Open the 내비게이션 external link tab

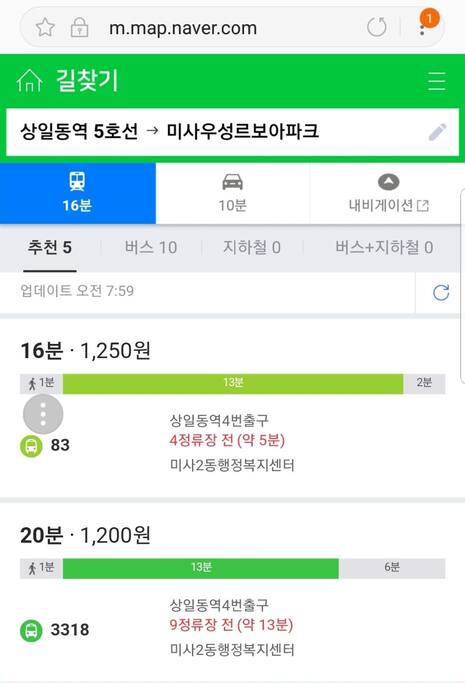tap(388, 193)
